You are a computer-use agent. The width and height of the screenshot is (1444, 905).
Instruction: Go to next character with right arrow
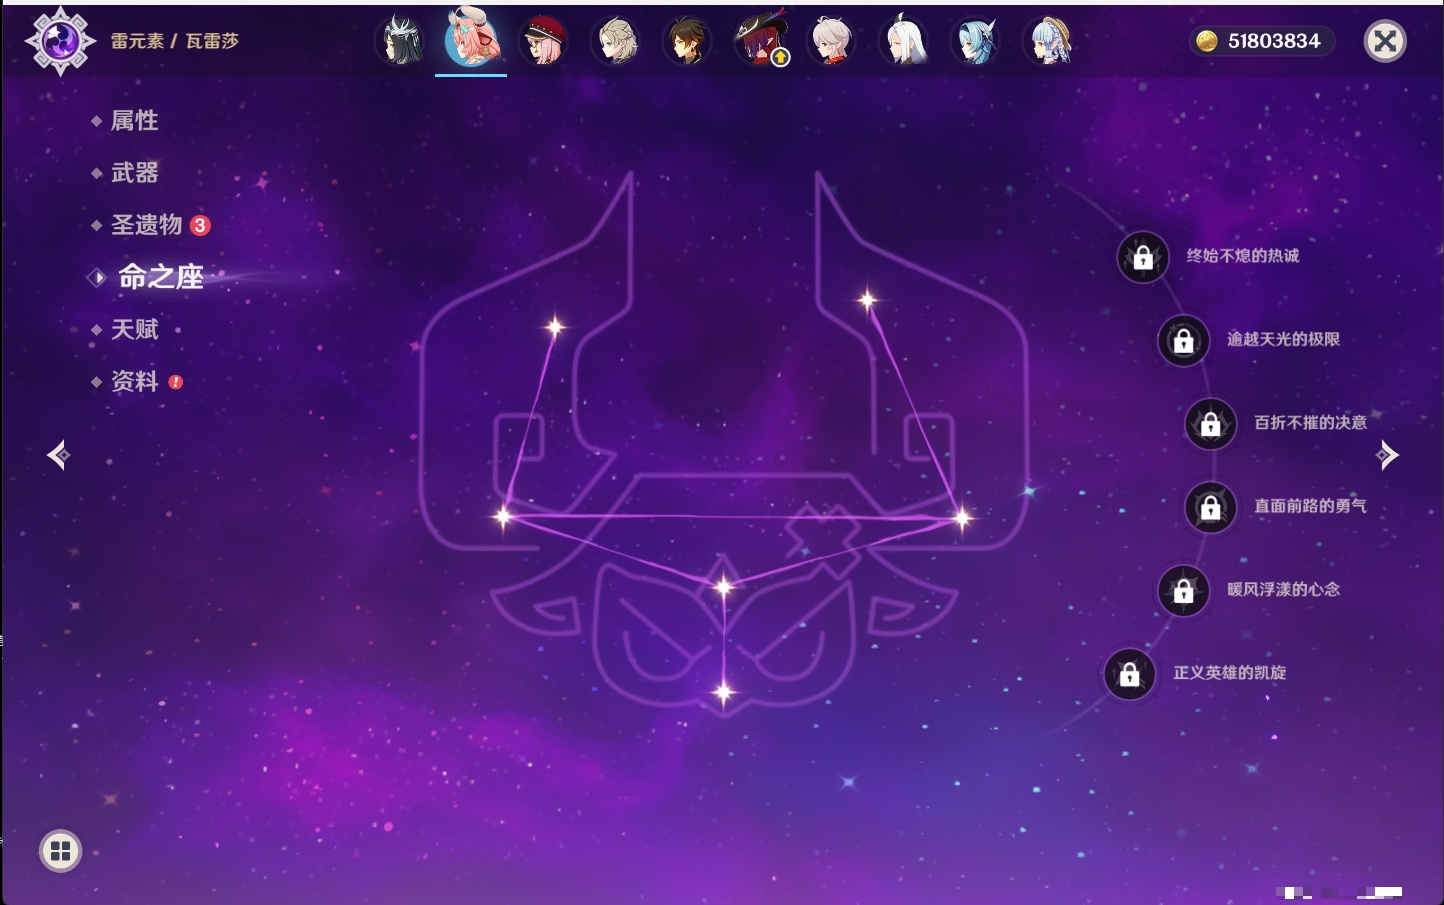(x=1387, y=455)
